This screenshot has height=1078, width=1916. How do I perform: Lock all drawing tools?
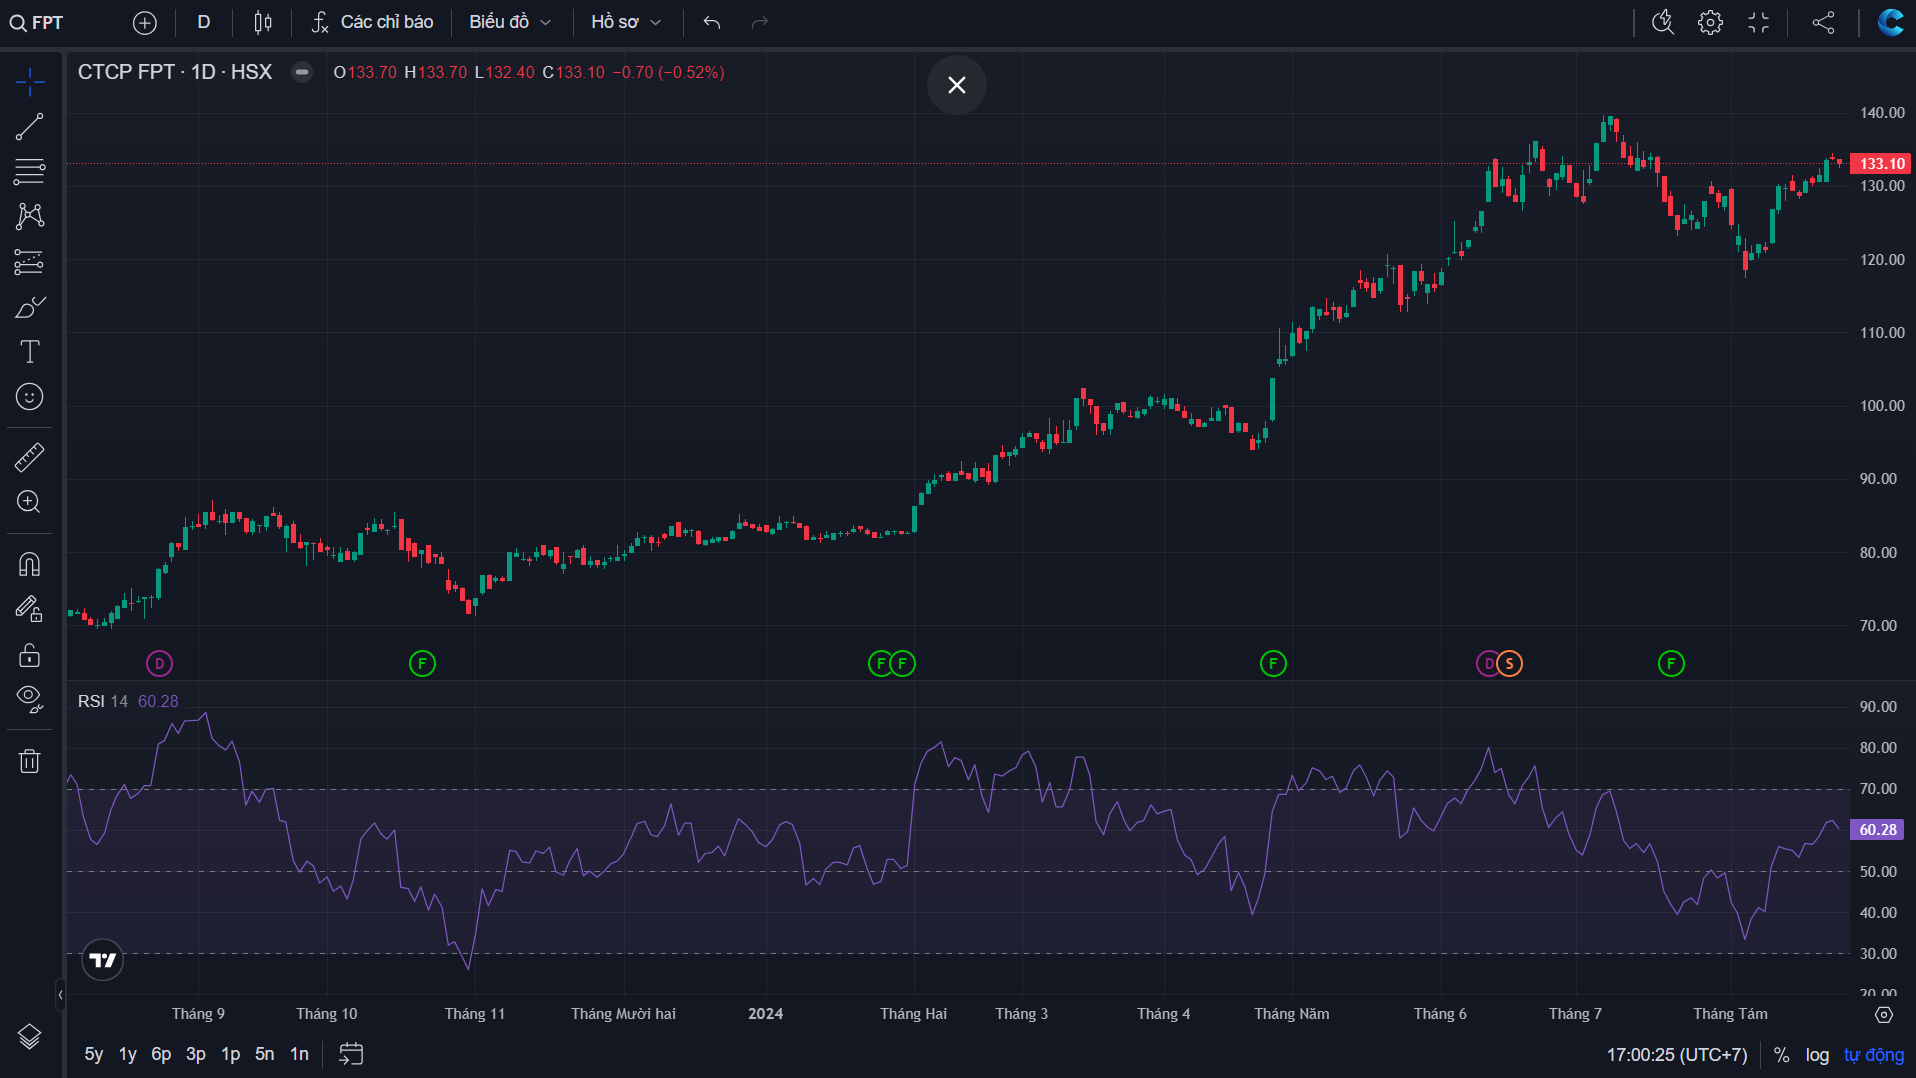click(x=30, y=655)
